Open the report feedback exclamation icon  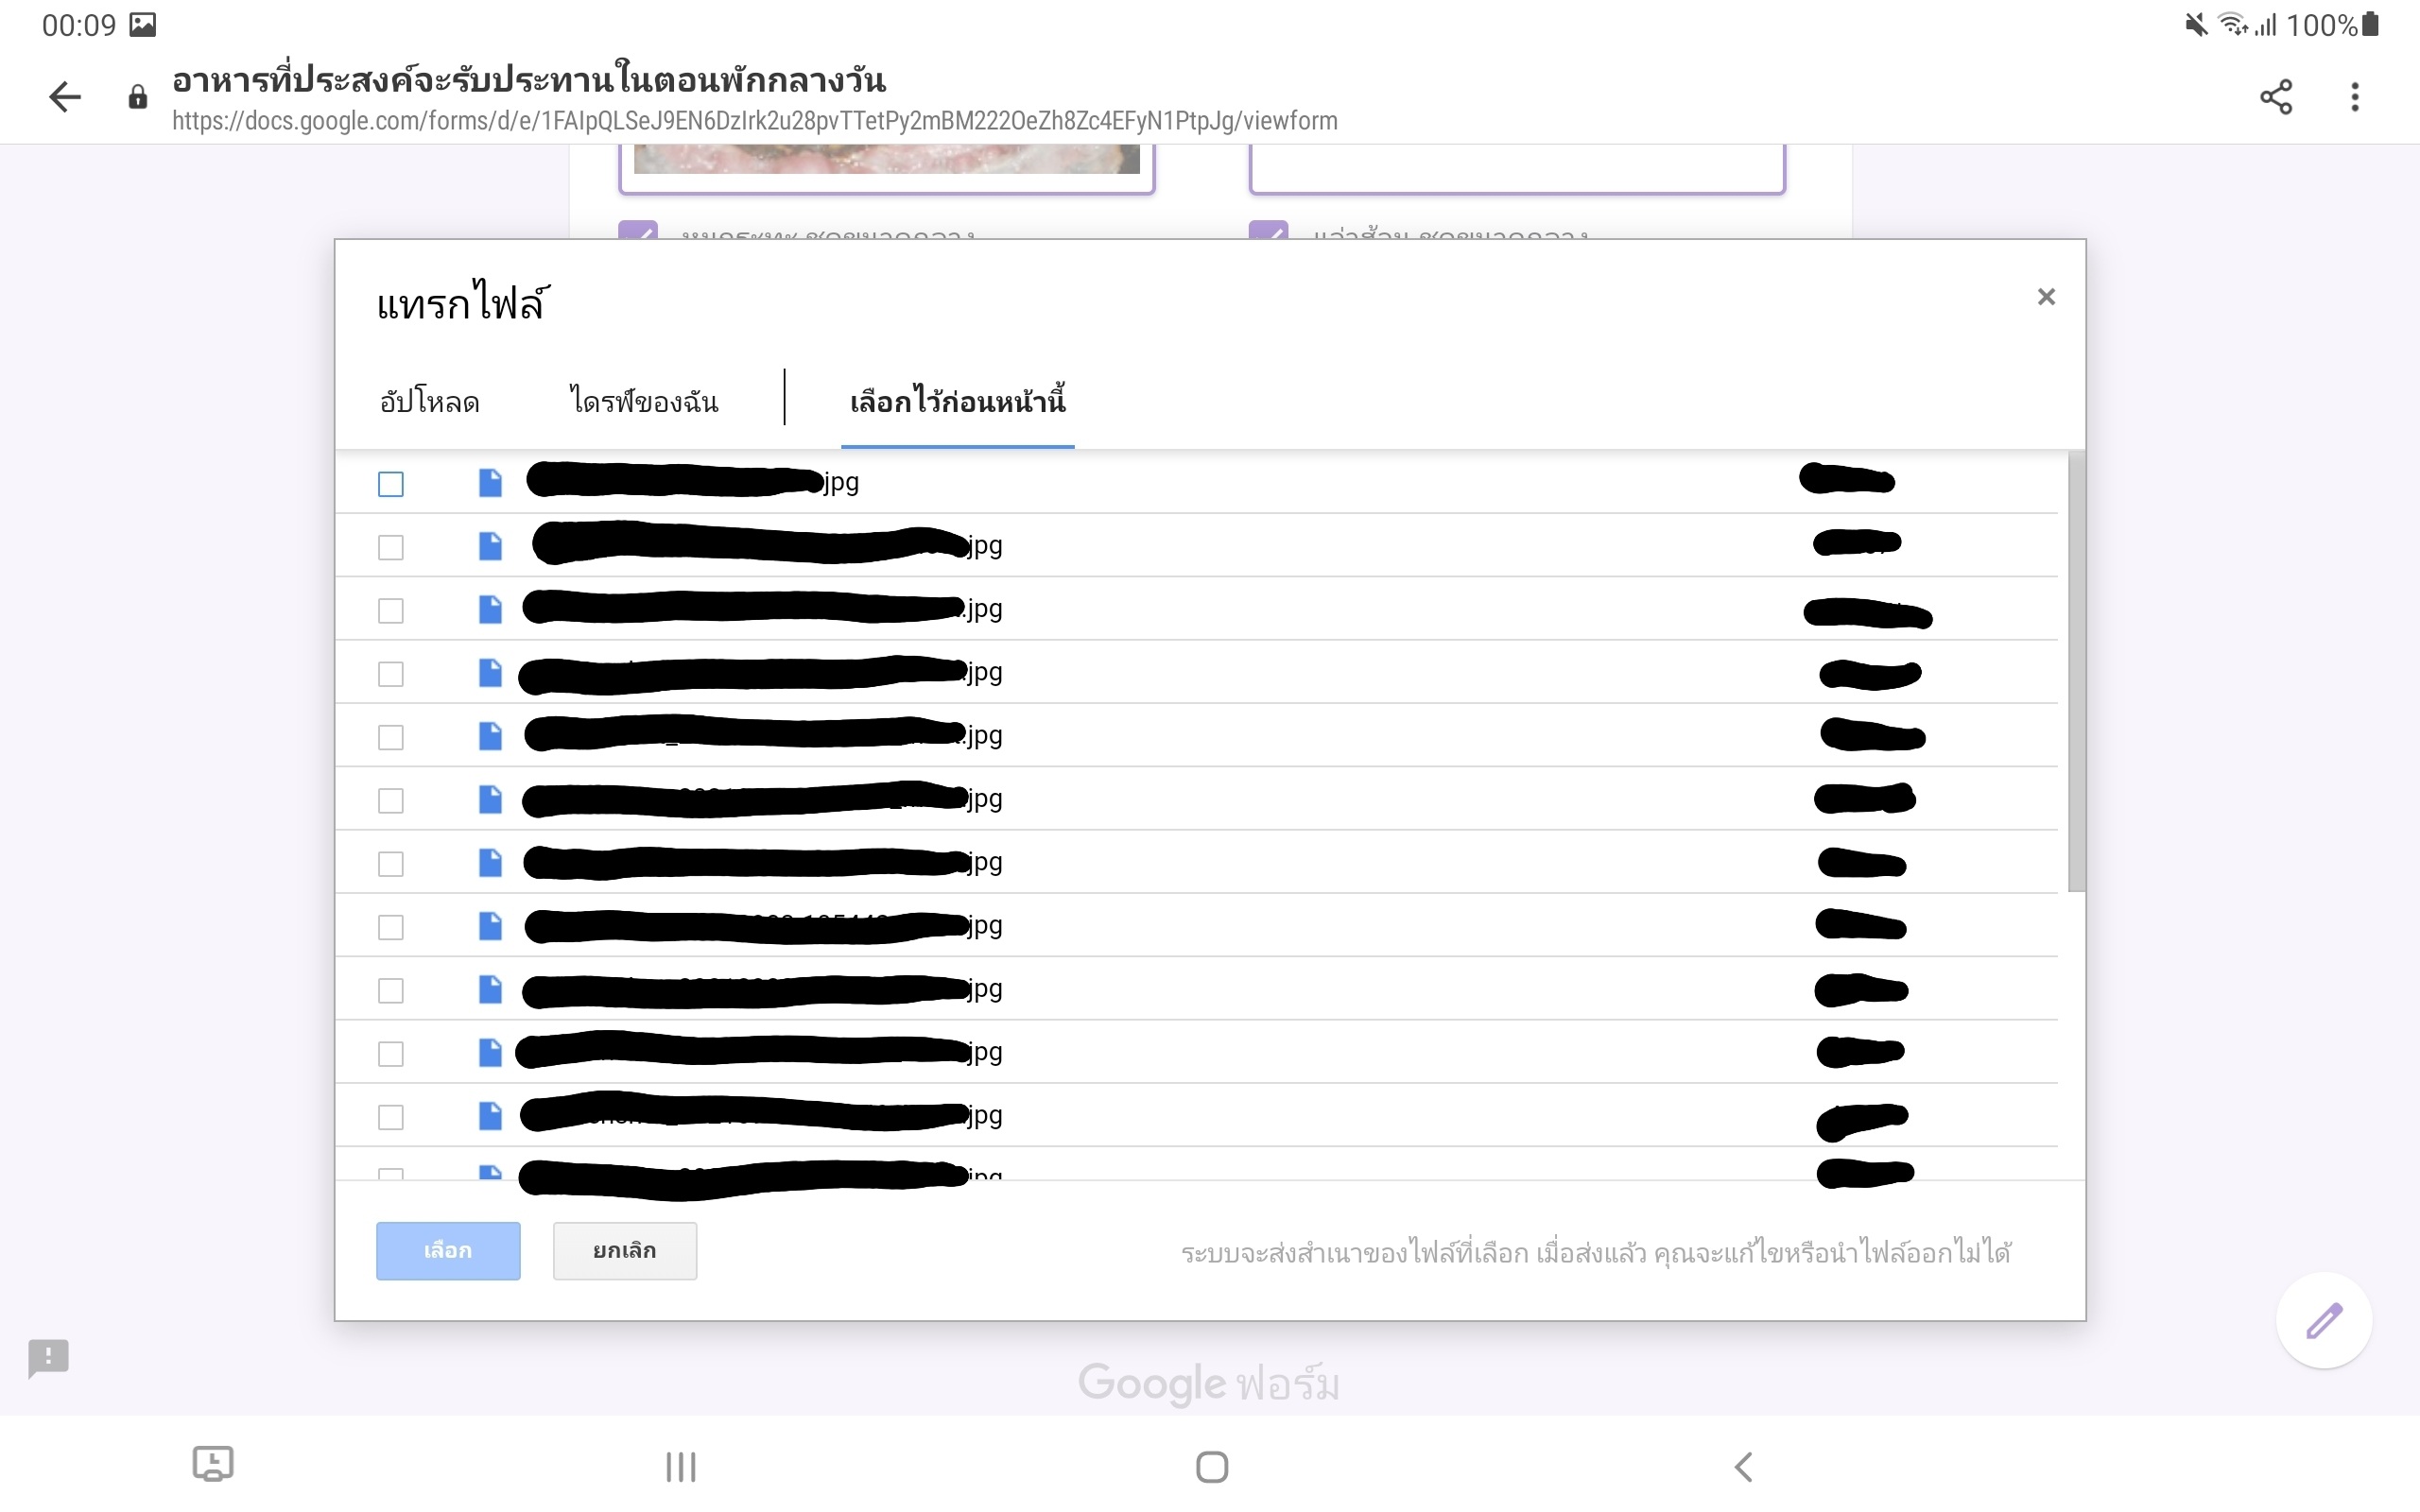[x=48, y=1358]
